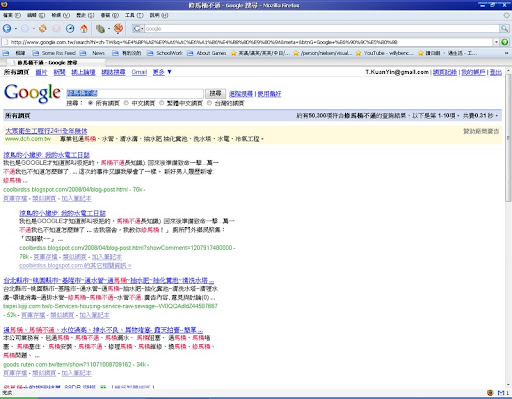This screenshot has height=399, width=512.
Task: Select the 繁體中文網頁 radio option
Action: [x=161, y=103]
